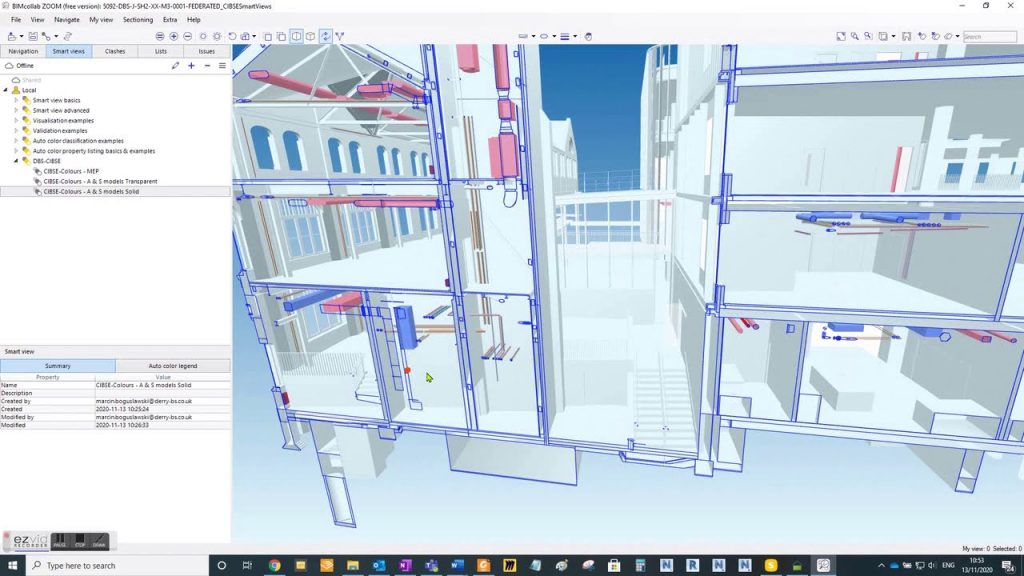Collapse the DBS-CIBSE folder
This screenshot has height=576, width=1024.
pyautogui.click(x=16, y=161)
